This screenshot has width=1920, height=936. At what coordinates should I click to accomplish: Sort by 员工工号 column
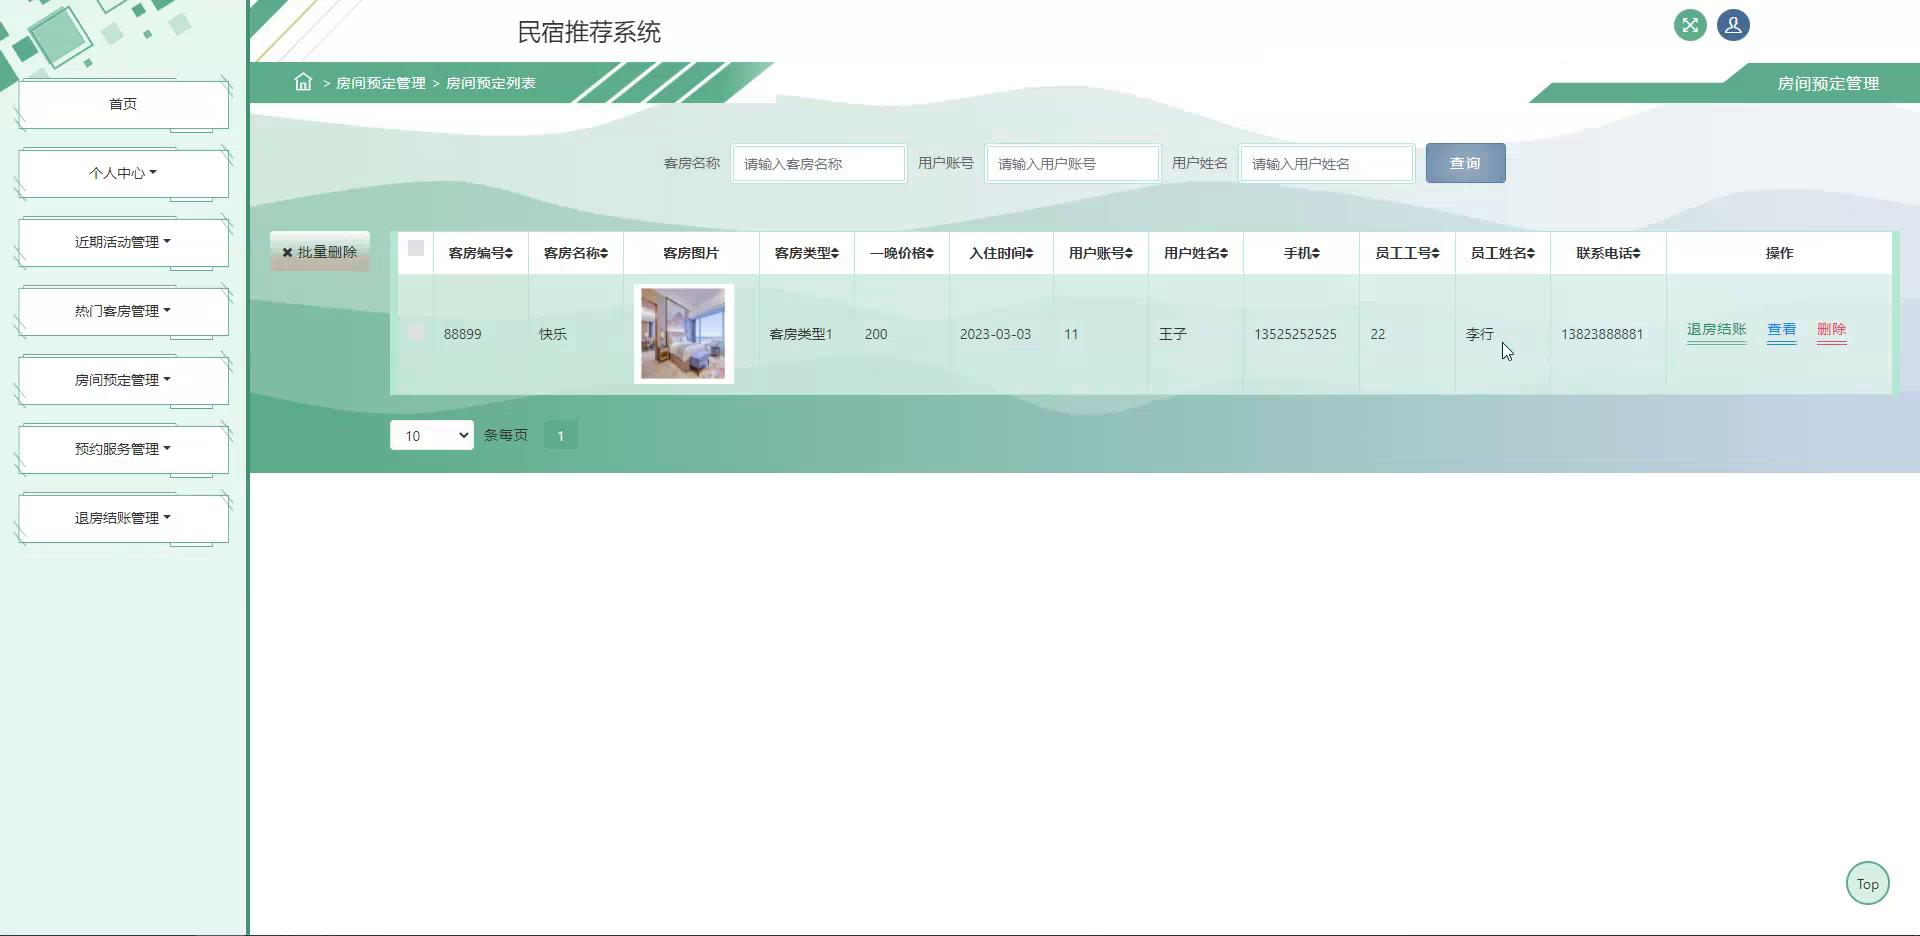(1407, 253)
